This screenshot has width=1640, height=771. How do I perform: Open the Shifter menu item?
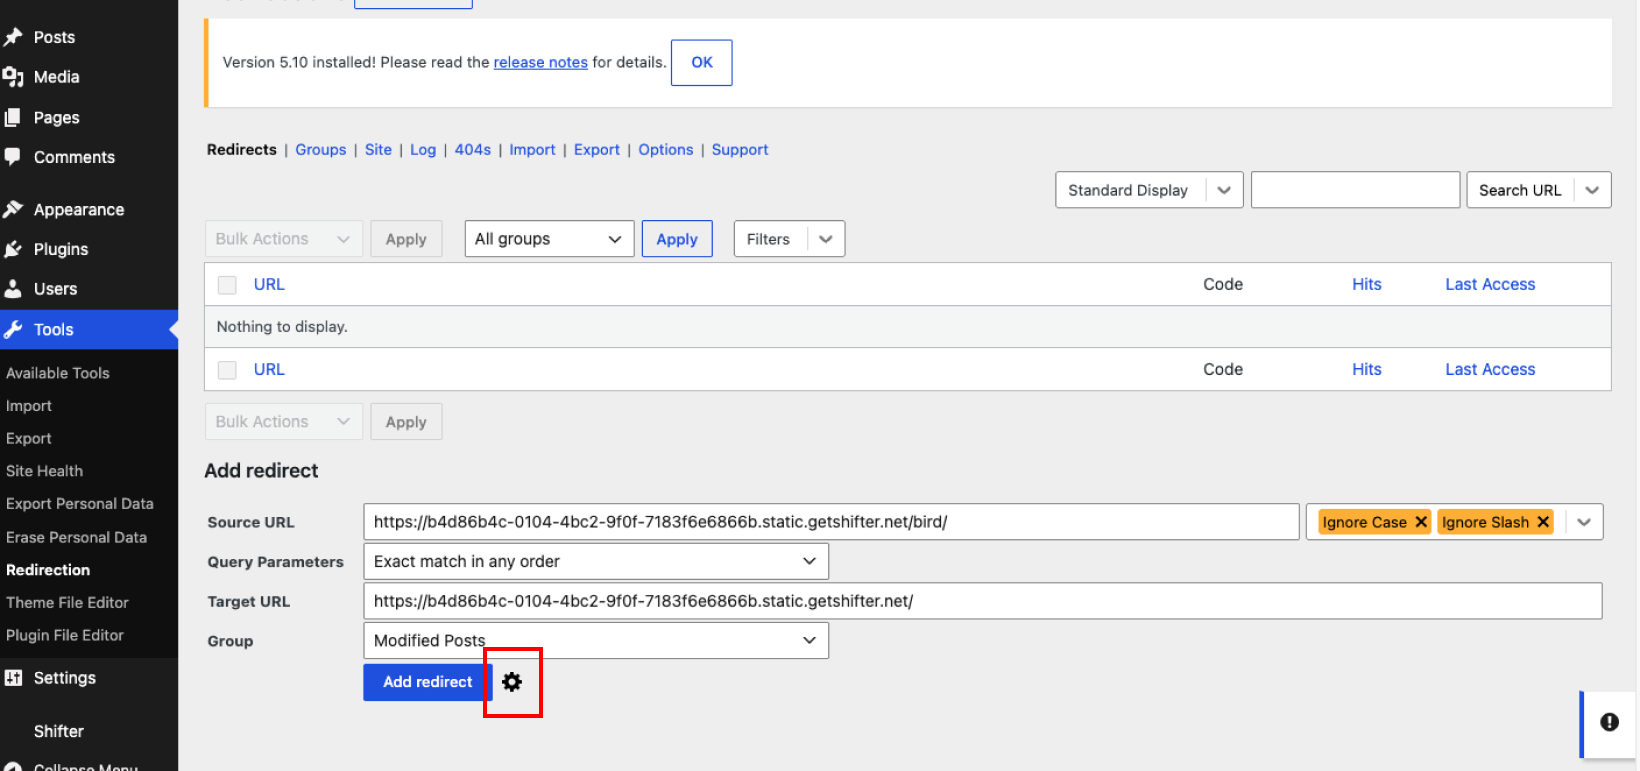[59, 731]
